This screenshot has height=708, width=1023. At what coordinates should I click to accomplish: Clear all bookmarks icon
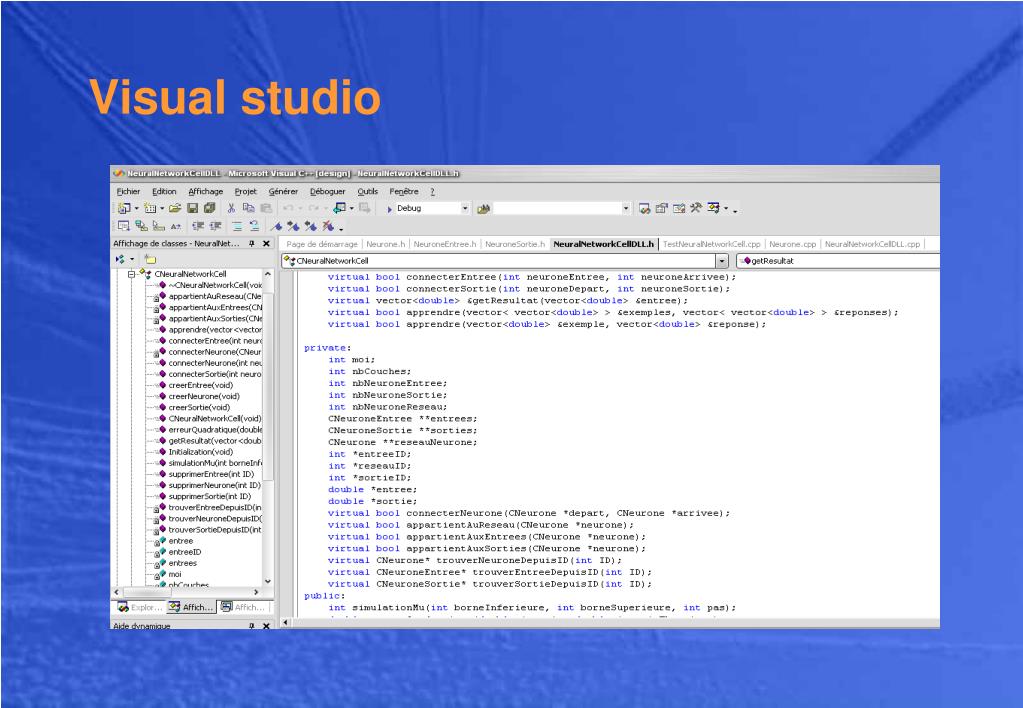tap(328, 226)
